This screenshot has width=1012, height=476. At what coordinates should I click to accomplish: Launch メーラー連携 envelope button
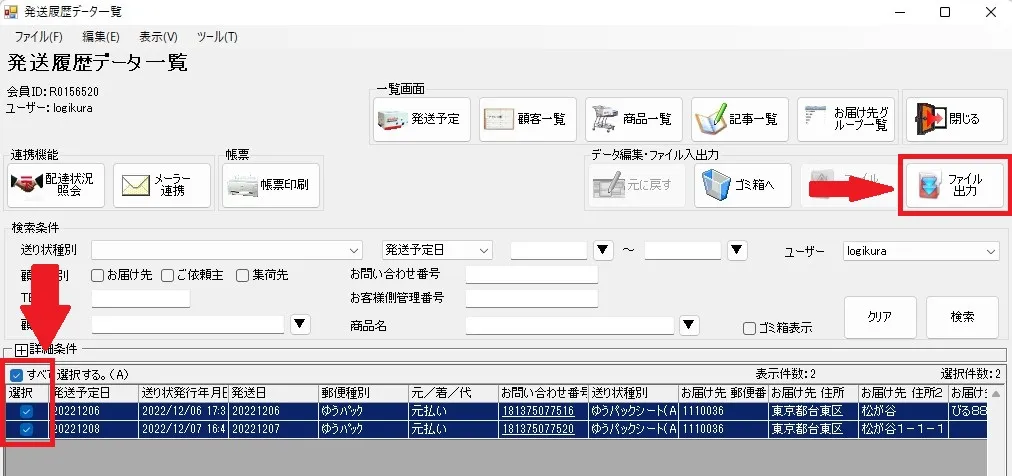(x=162, y=185)
